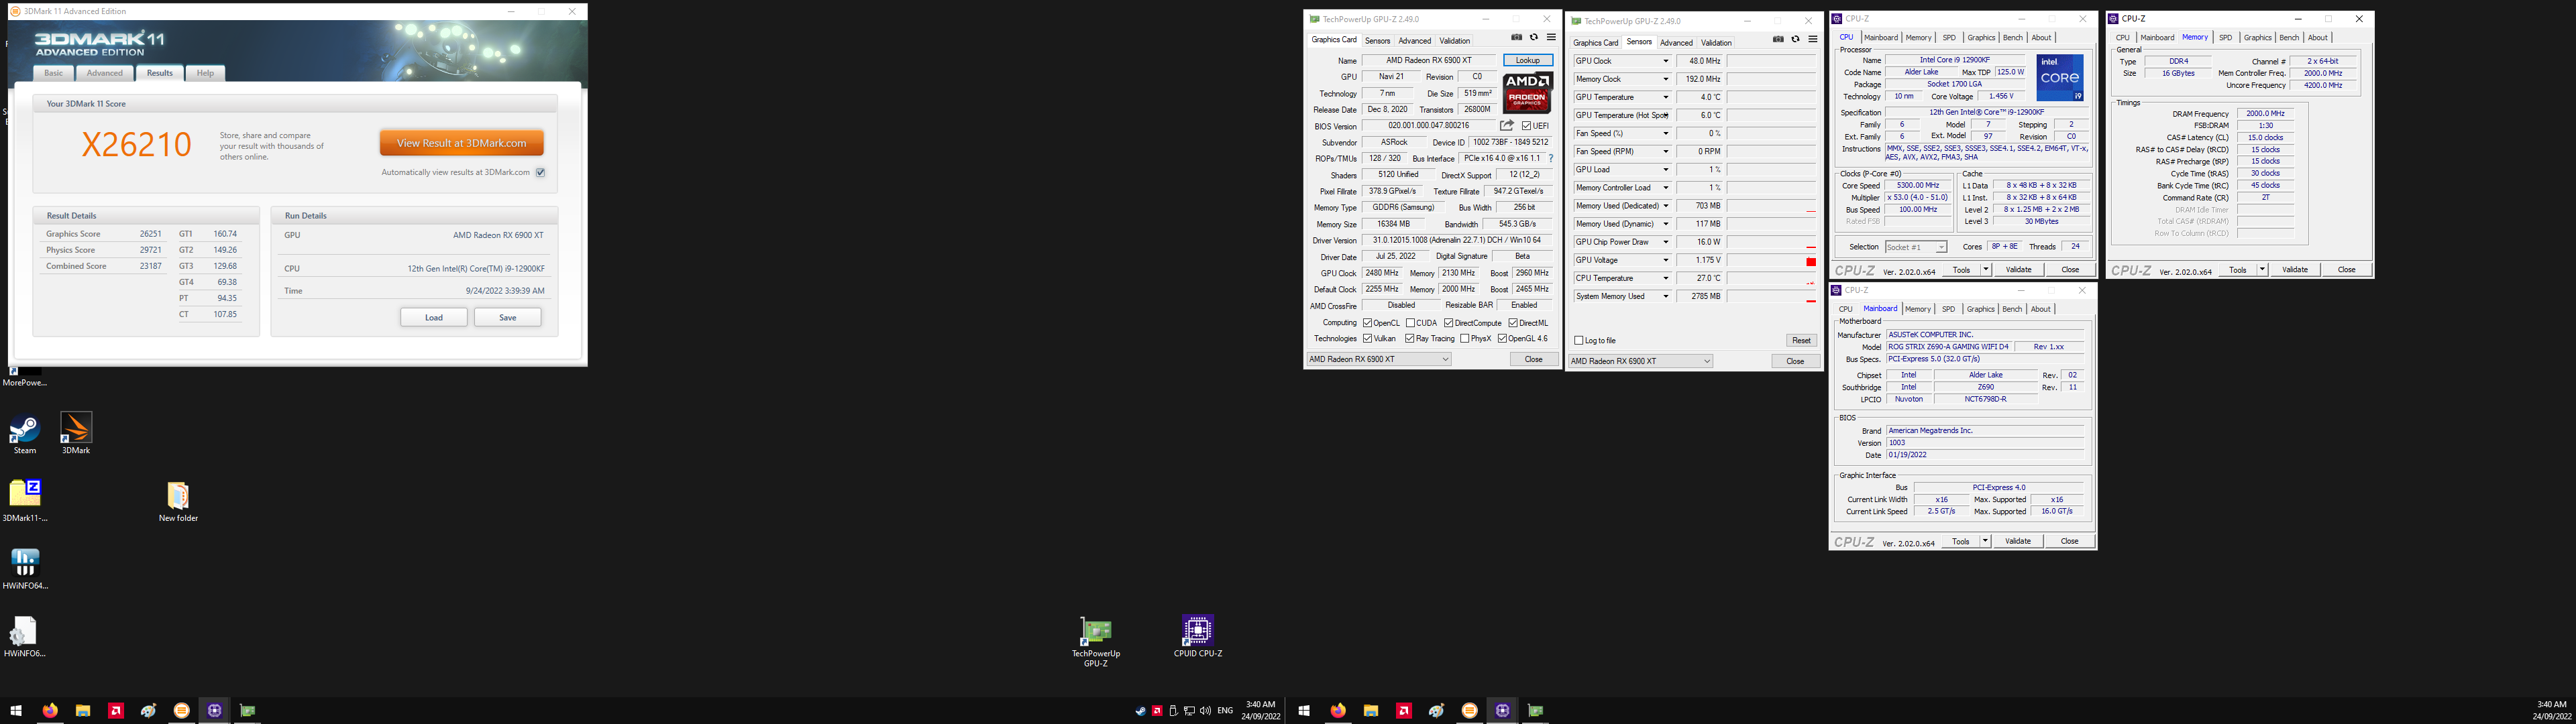Click the Steam icon in the system tray
The height and width of the screenshot is (724, 2576).
pyautogui.click(x=1140, y=711)
